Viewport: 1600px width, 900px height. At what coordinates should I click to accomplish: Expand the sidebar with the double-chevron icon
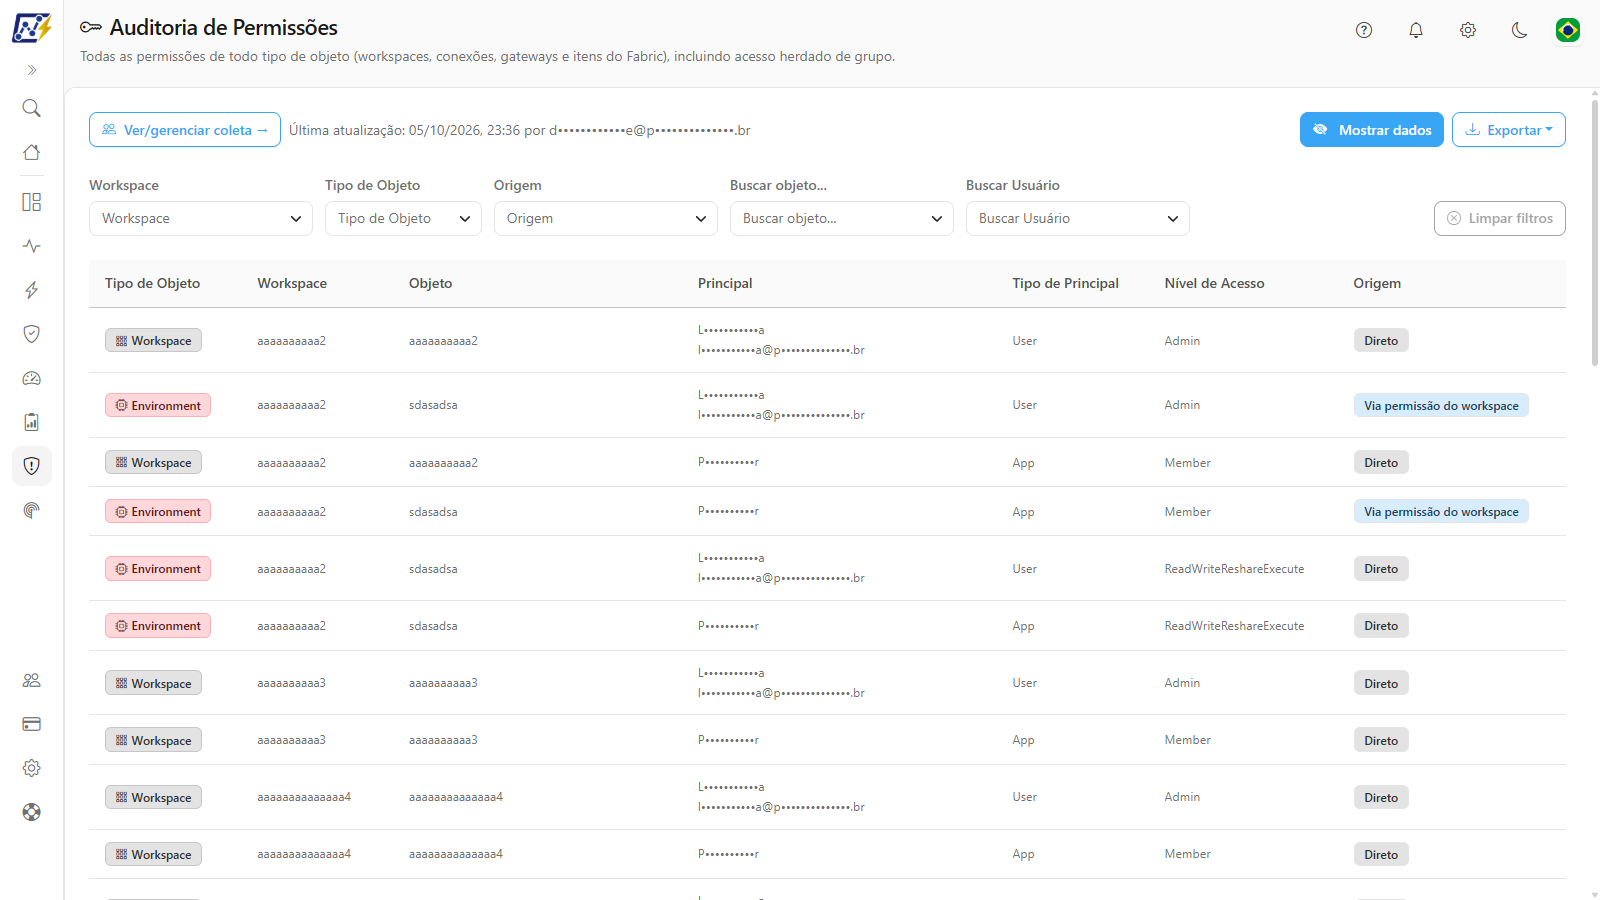[x=32, y=70]
